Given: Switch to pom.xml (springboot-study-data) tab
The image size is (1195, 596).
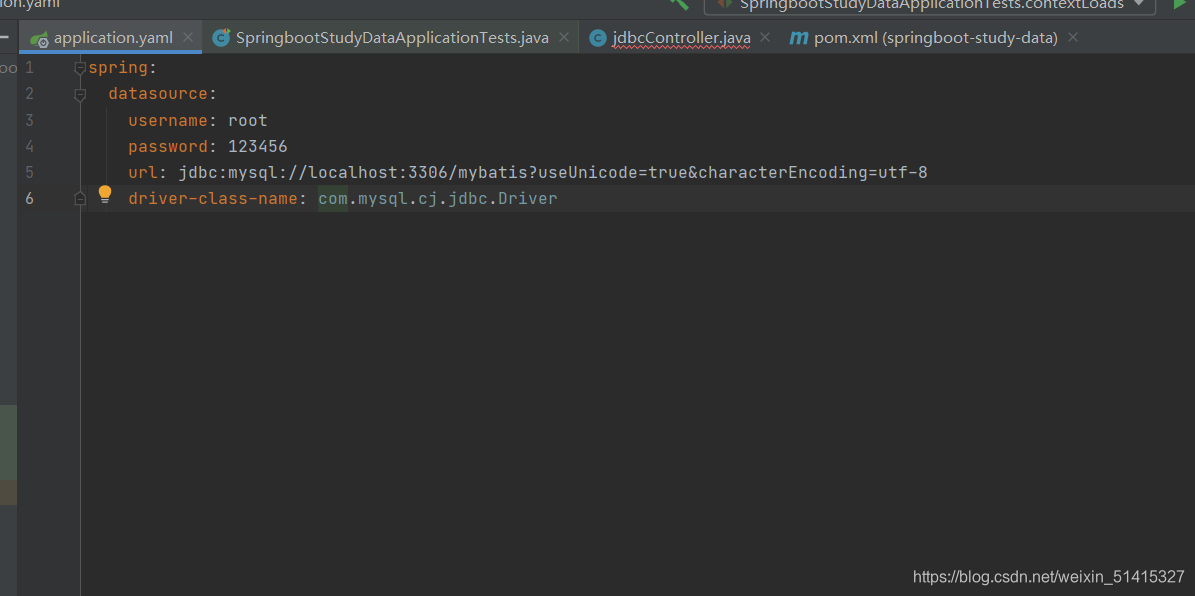Looking at the screenshot, I should tap(935, 37).
